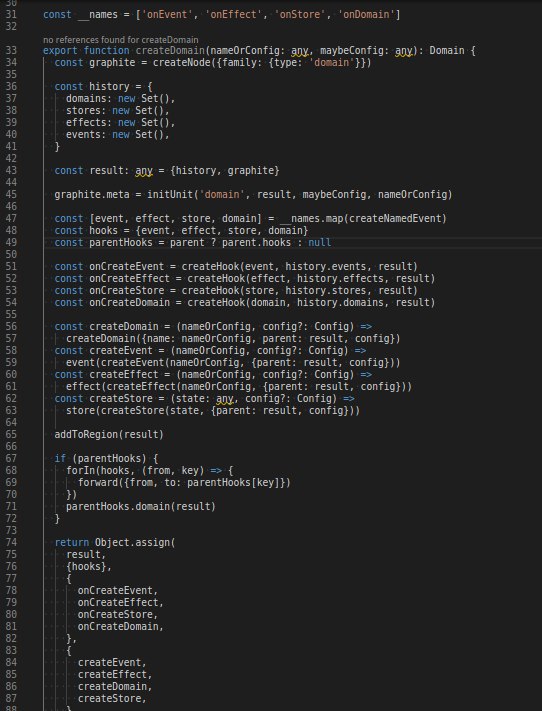The width and height of the screenshot is (542, 711).
Task: Click 'events' property on line 40
Action: [x=83, y=135]
